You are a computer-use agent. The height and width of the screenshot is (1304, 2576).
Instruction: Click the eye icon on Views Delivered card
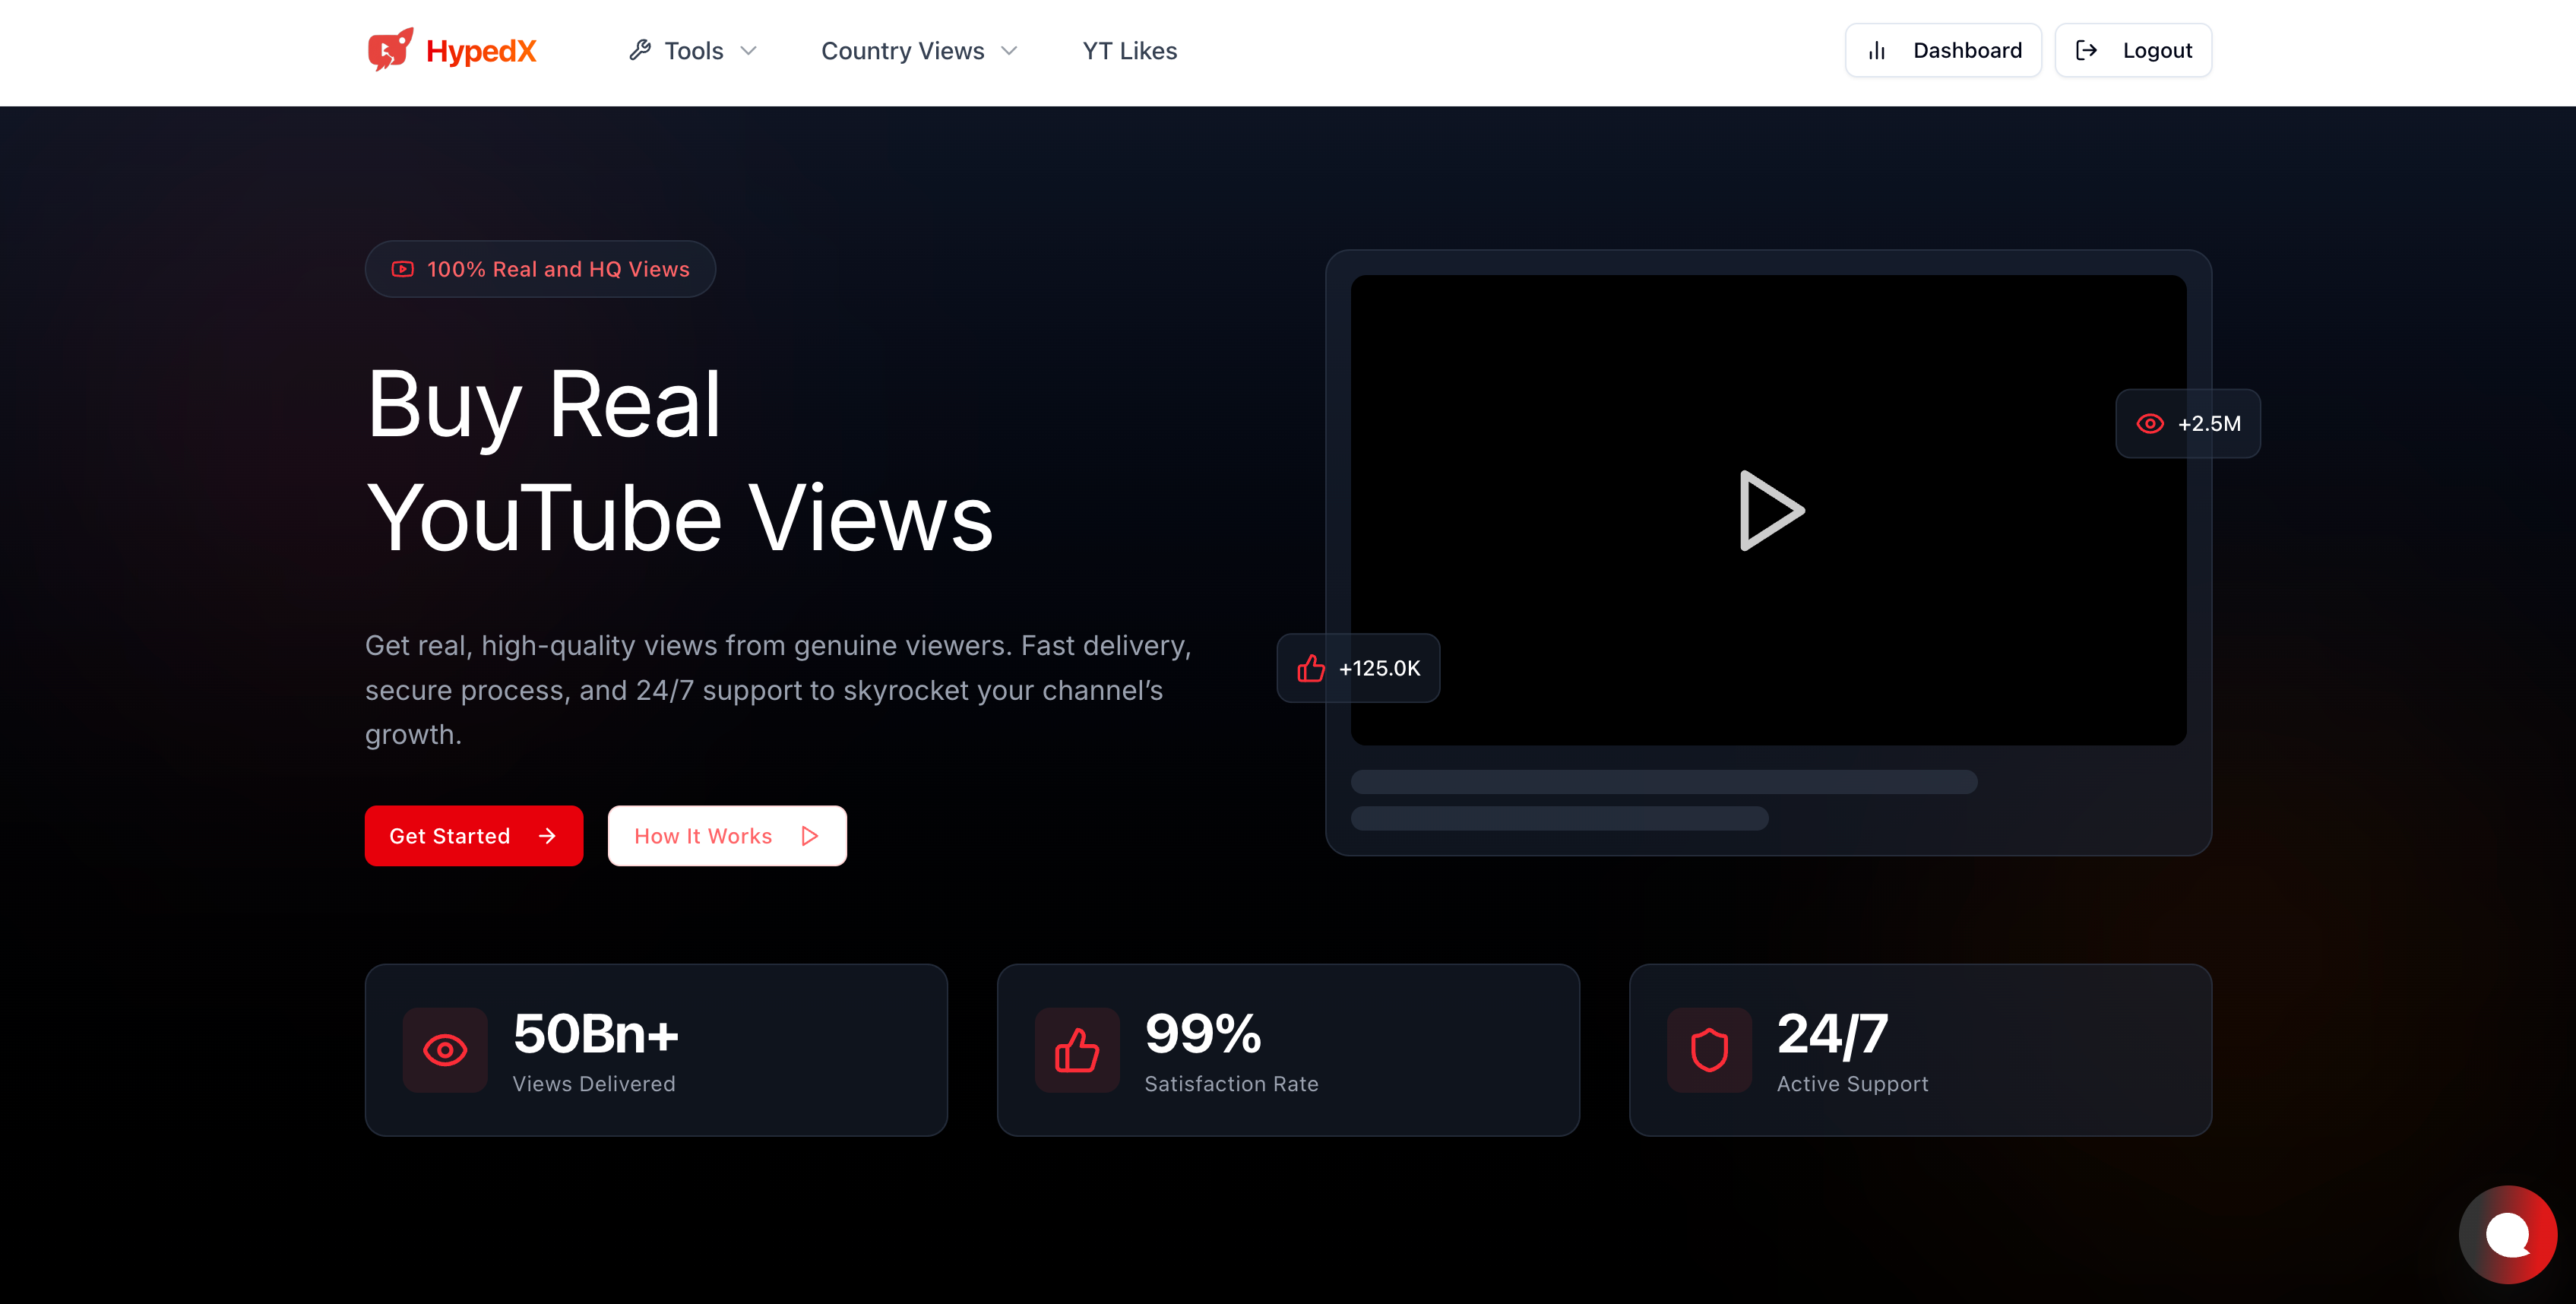pyautogui.click(x=445, y=1050)
